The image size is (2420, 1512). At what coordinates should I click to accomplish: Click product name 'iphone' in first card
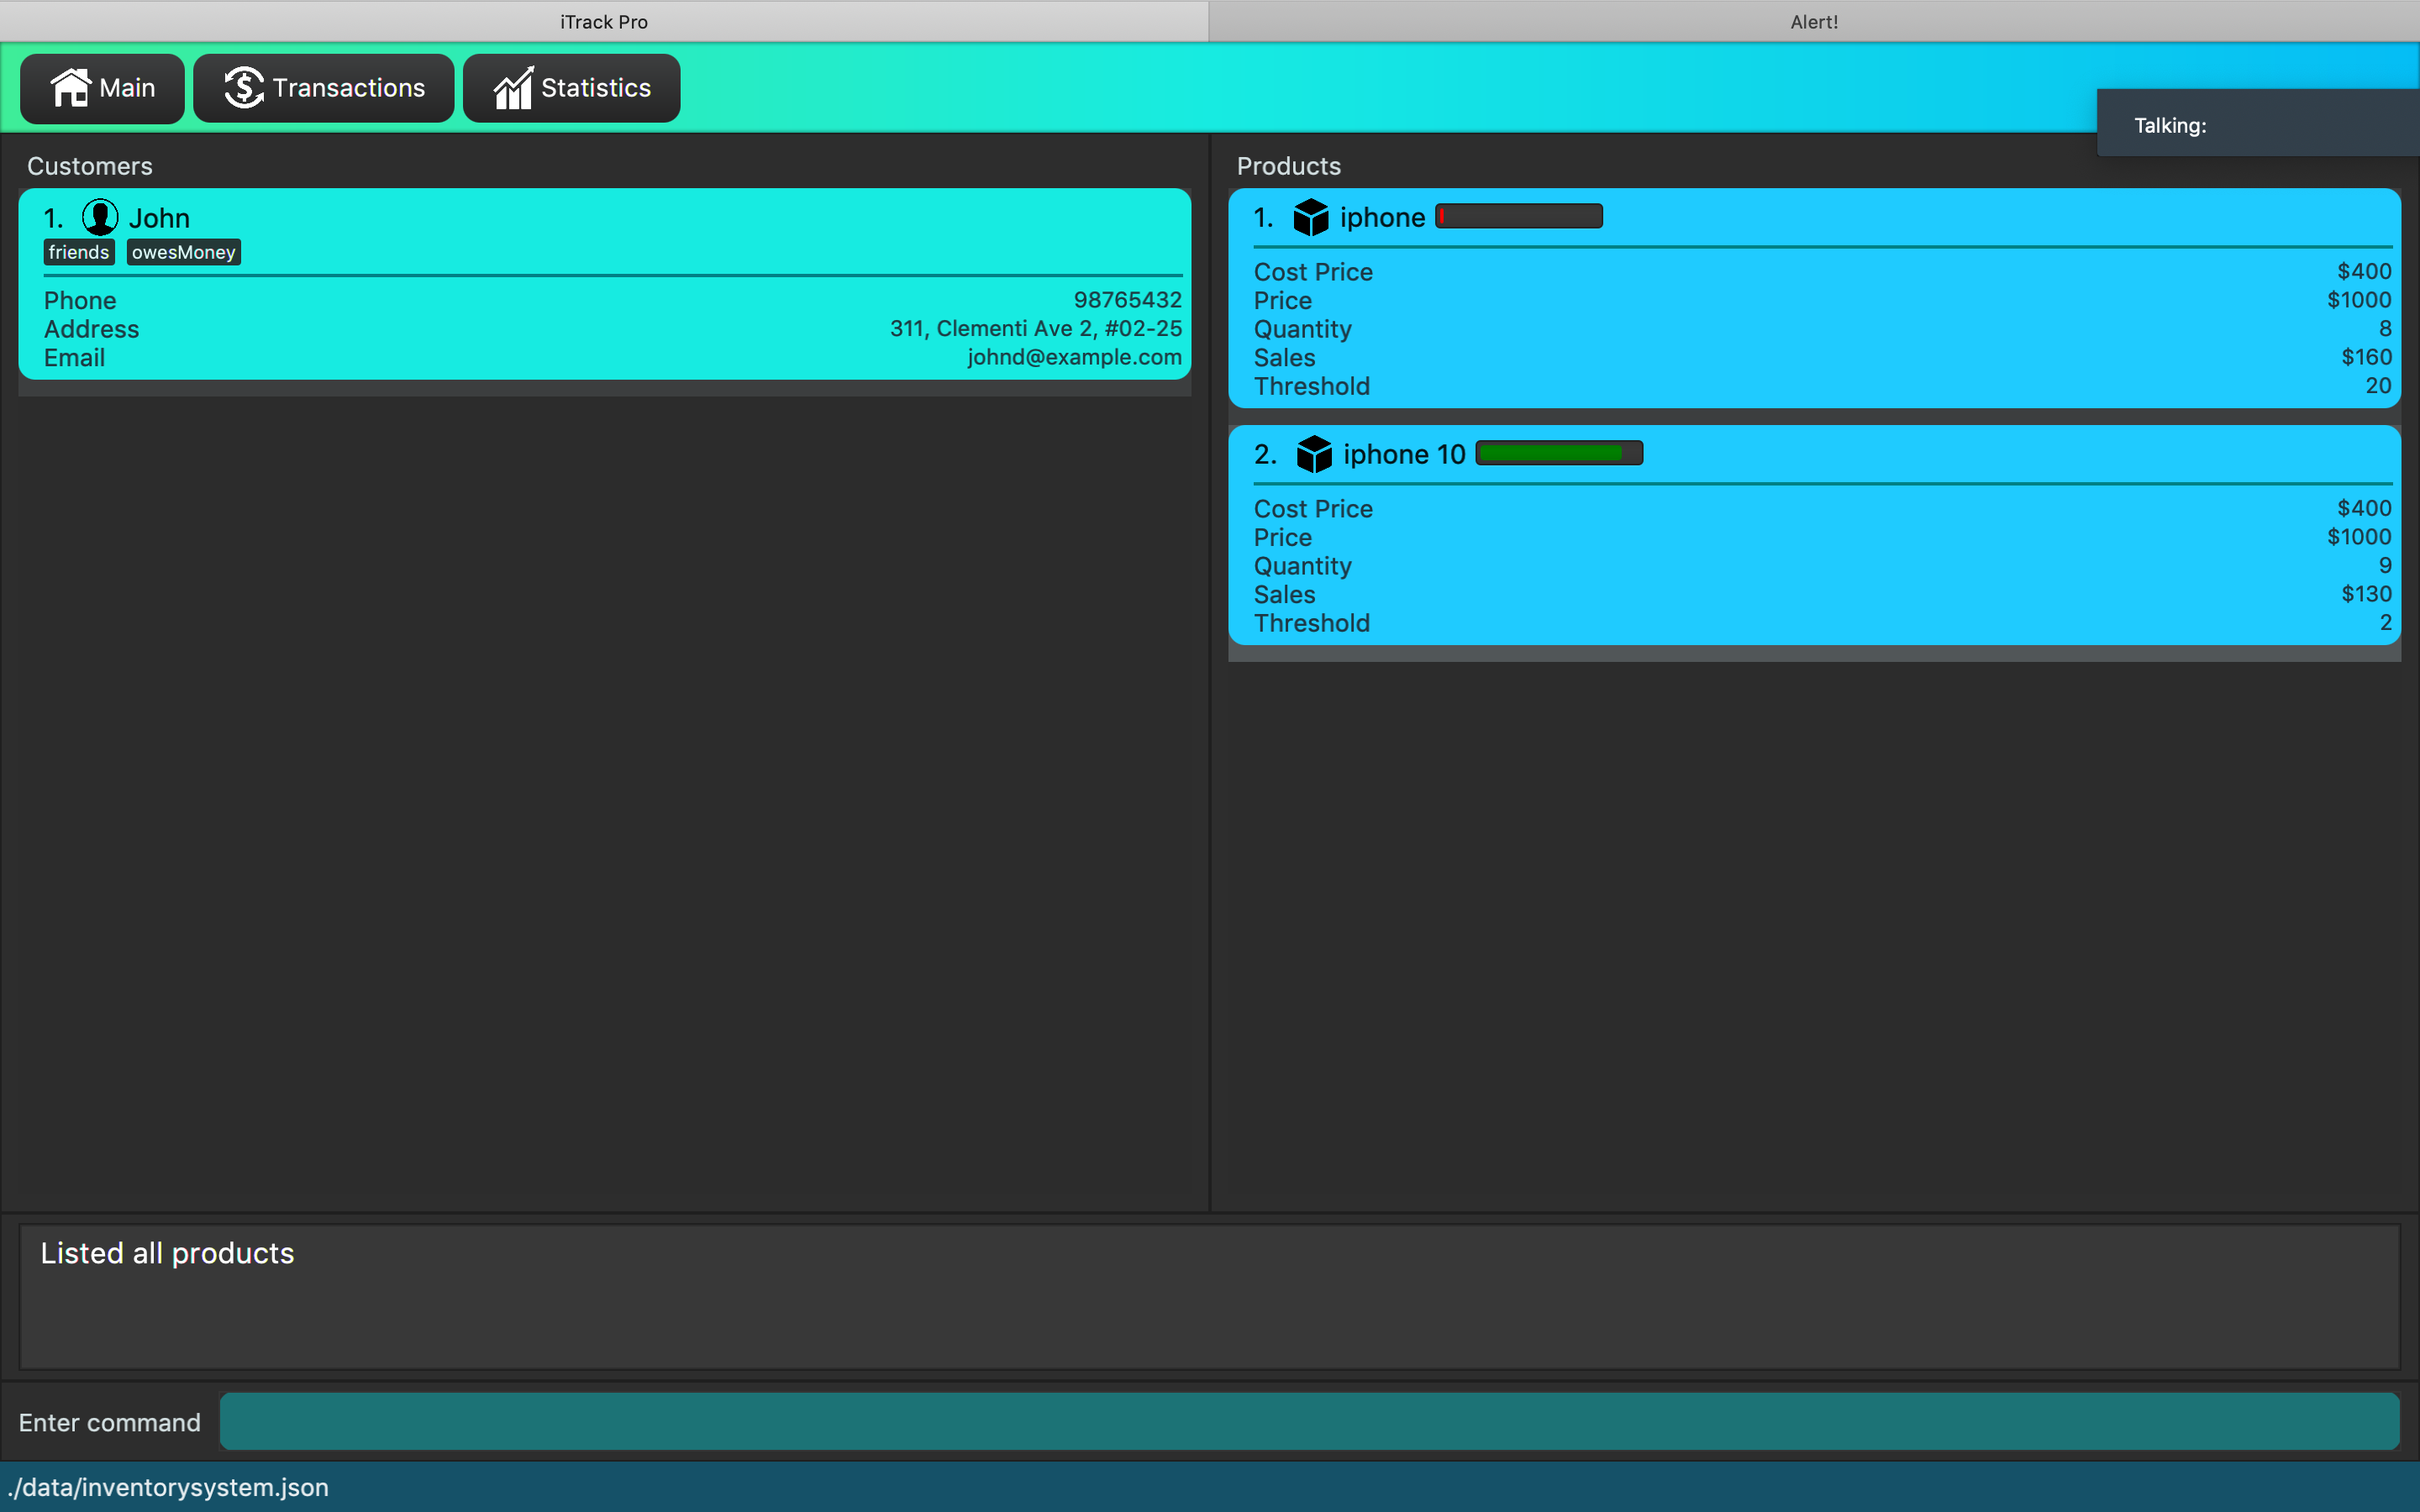point(1382,217)
